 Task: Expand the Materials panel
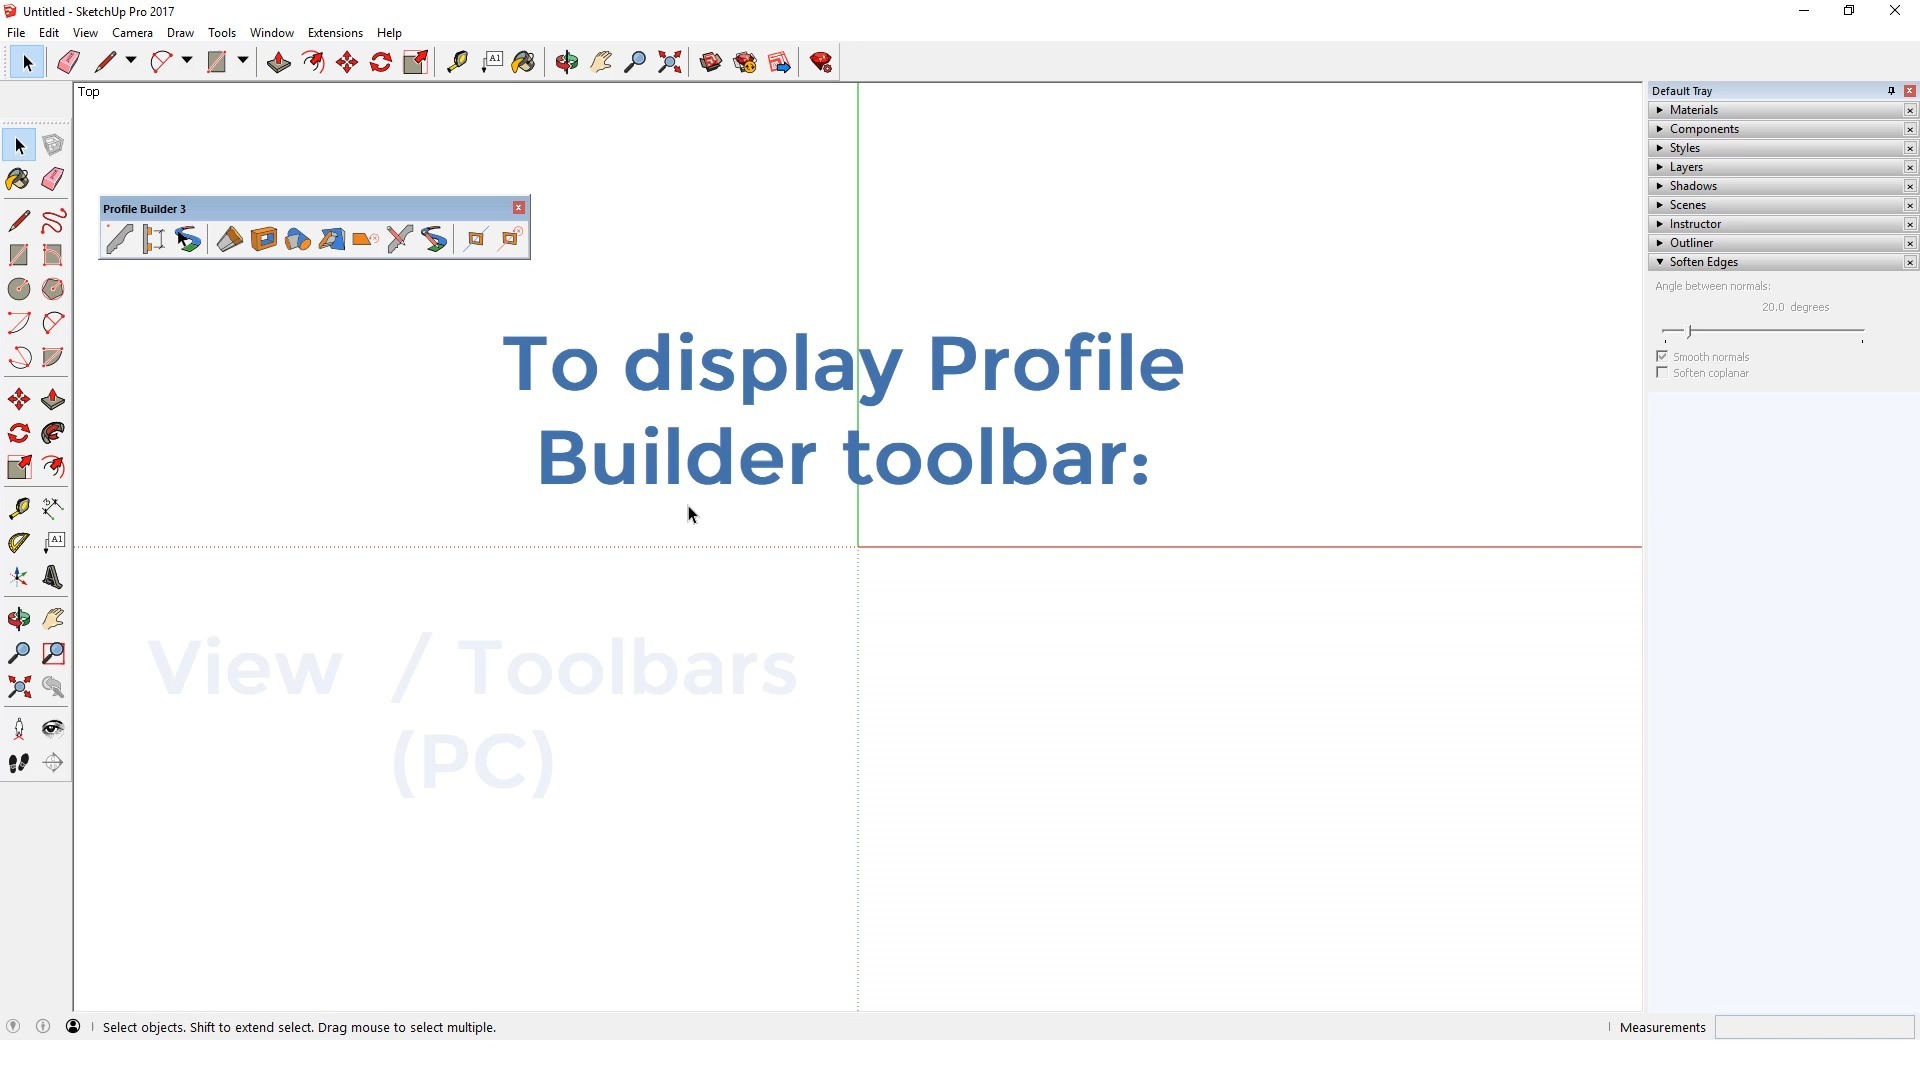[1660, 110]
